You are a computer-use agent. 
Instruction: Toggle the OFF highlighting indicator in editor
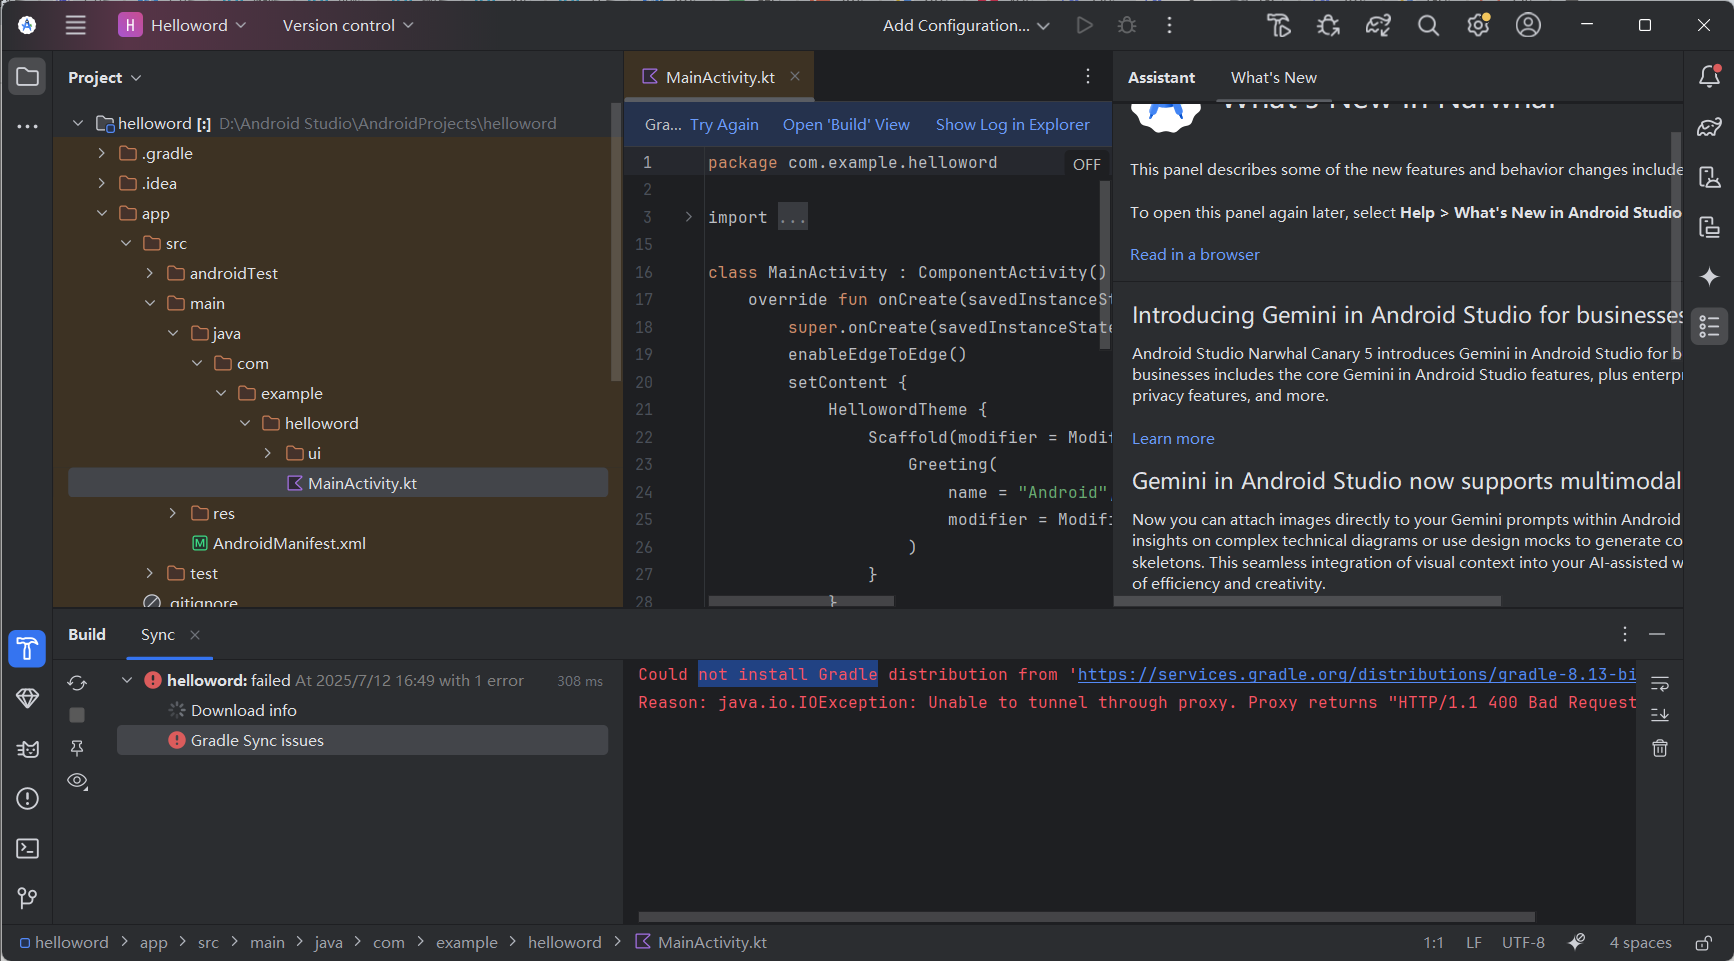pyautogui.click(x=1086, y=164)
